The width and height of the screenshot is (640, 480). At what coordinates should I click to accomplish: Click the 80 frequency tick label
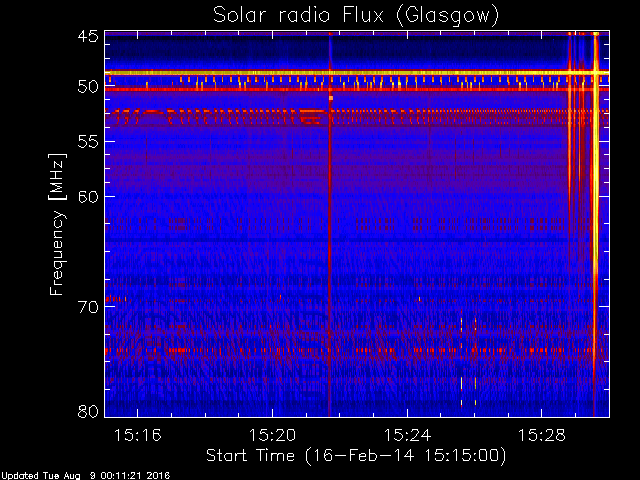tap(88, 411)
